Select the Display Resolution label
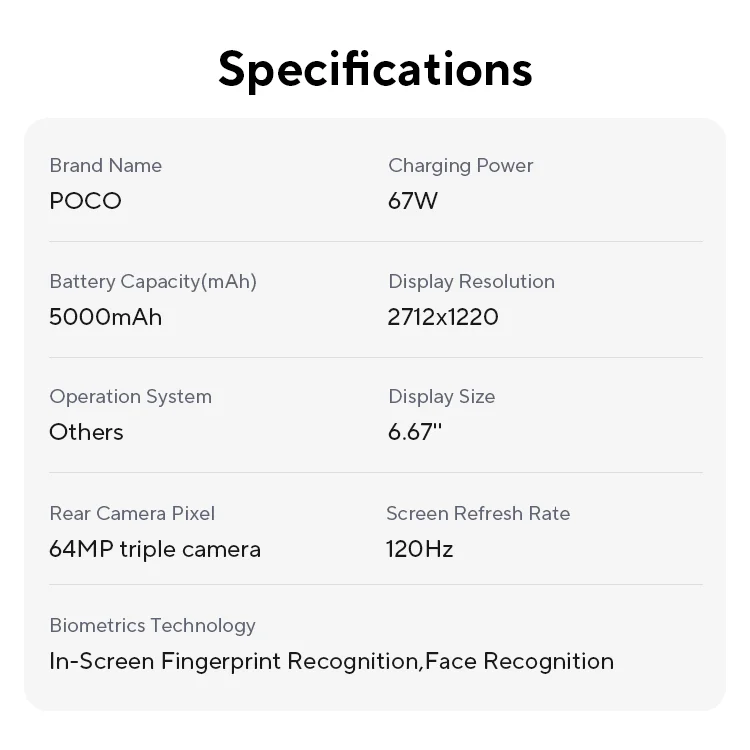This screenshot has height=750, width=750. 471,281
